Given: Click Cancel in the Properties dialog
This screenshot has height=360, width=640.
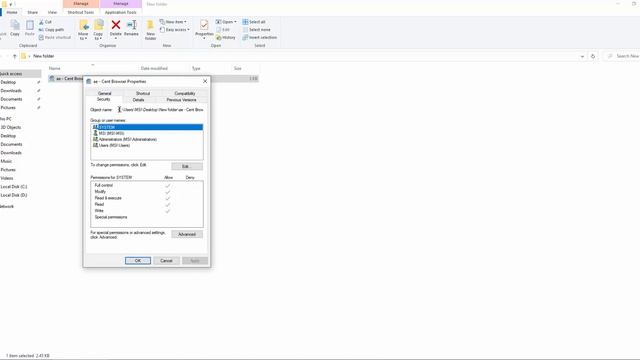Looking at the screenshot, I should (167, 260).
